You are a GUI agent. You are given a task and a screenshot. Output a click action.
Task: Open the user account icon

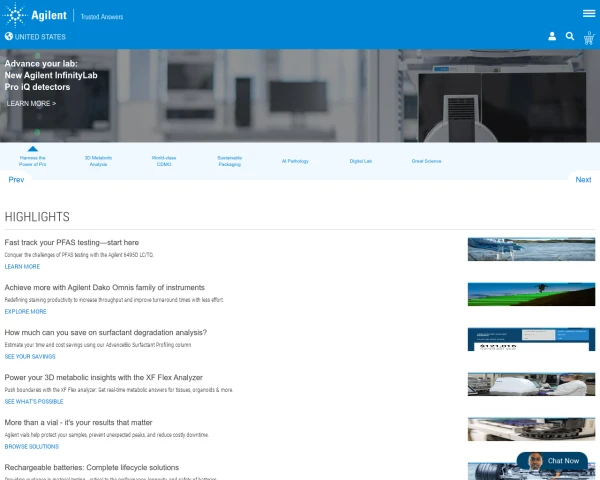pos(552,36)
